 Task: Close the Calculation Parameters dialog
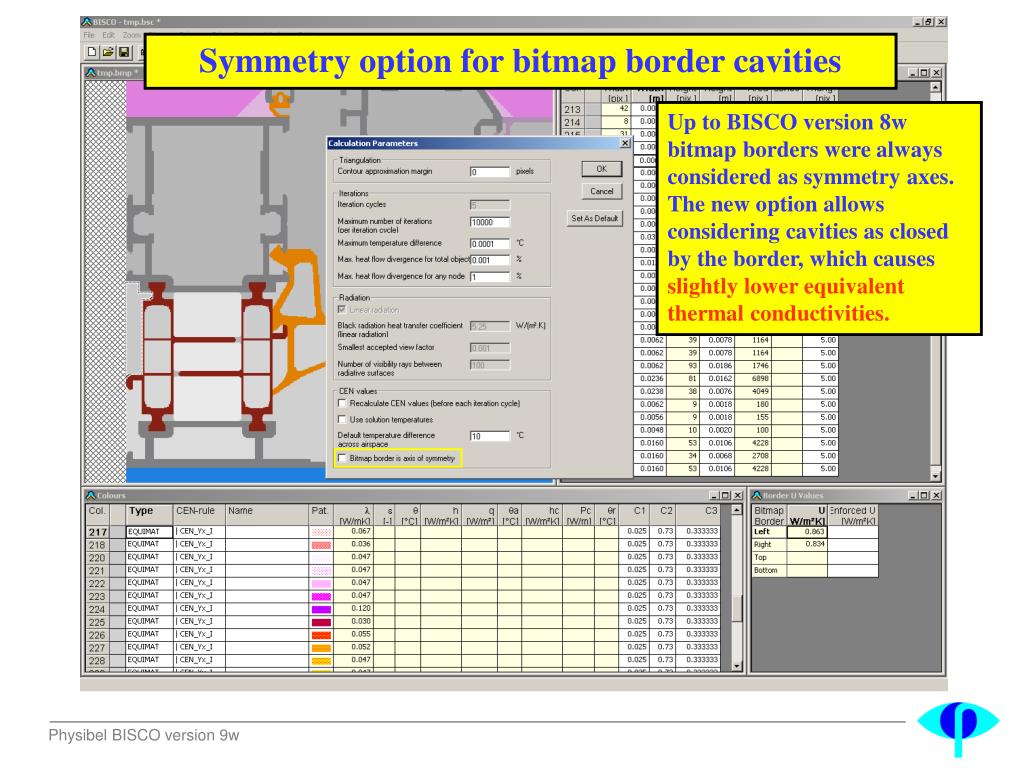point(625,143)
